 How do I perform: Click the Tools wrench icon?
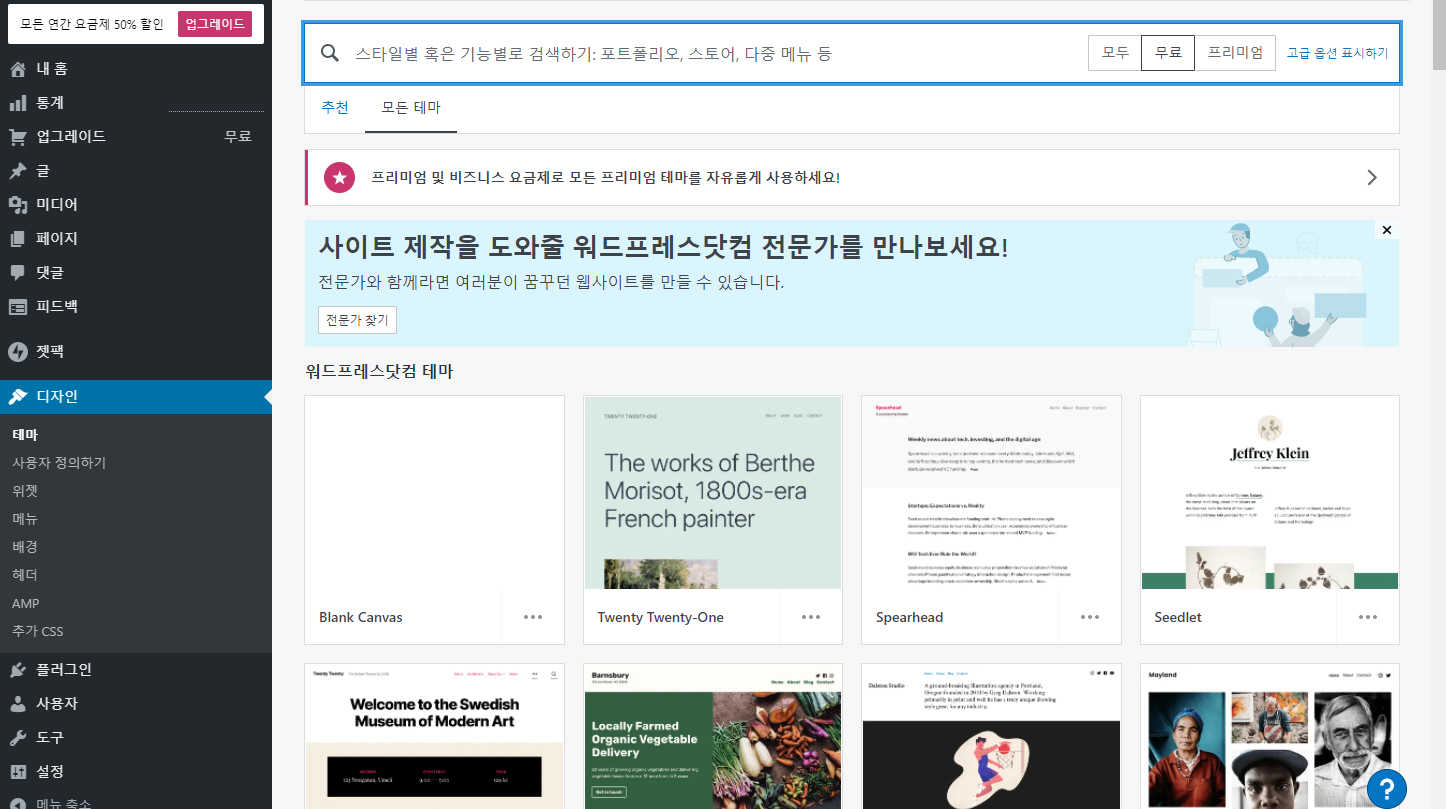18,738
